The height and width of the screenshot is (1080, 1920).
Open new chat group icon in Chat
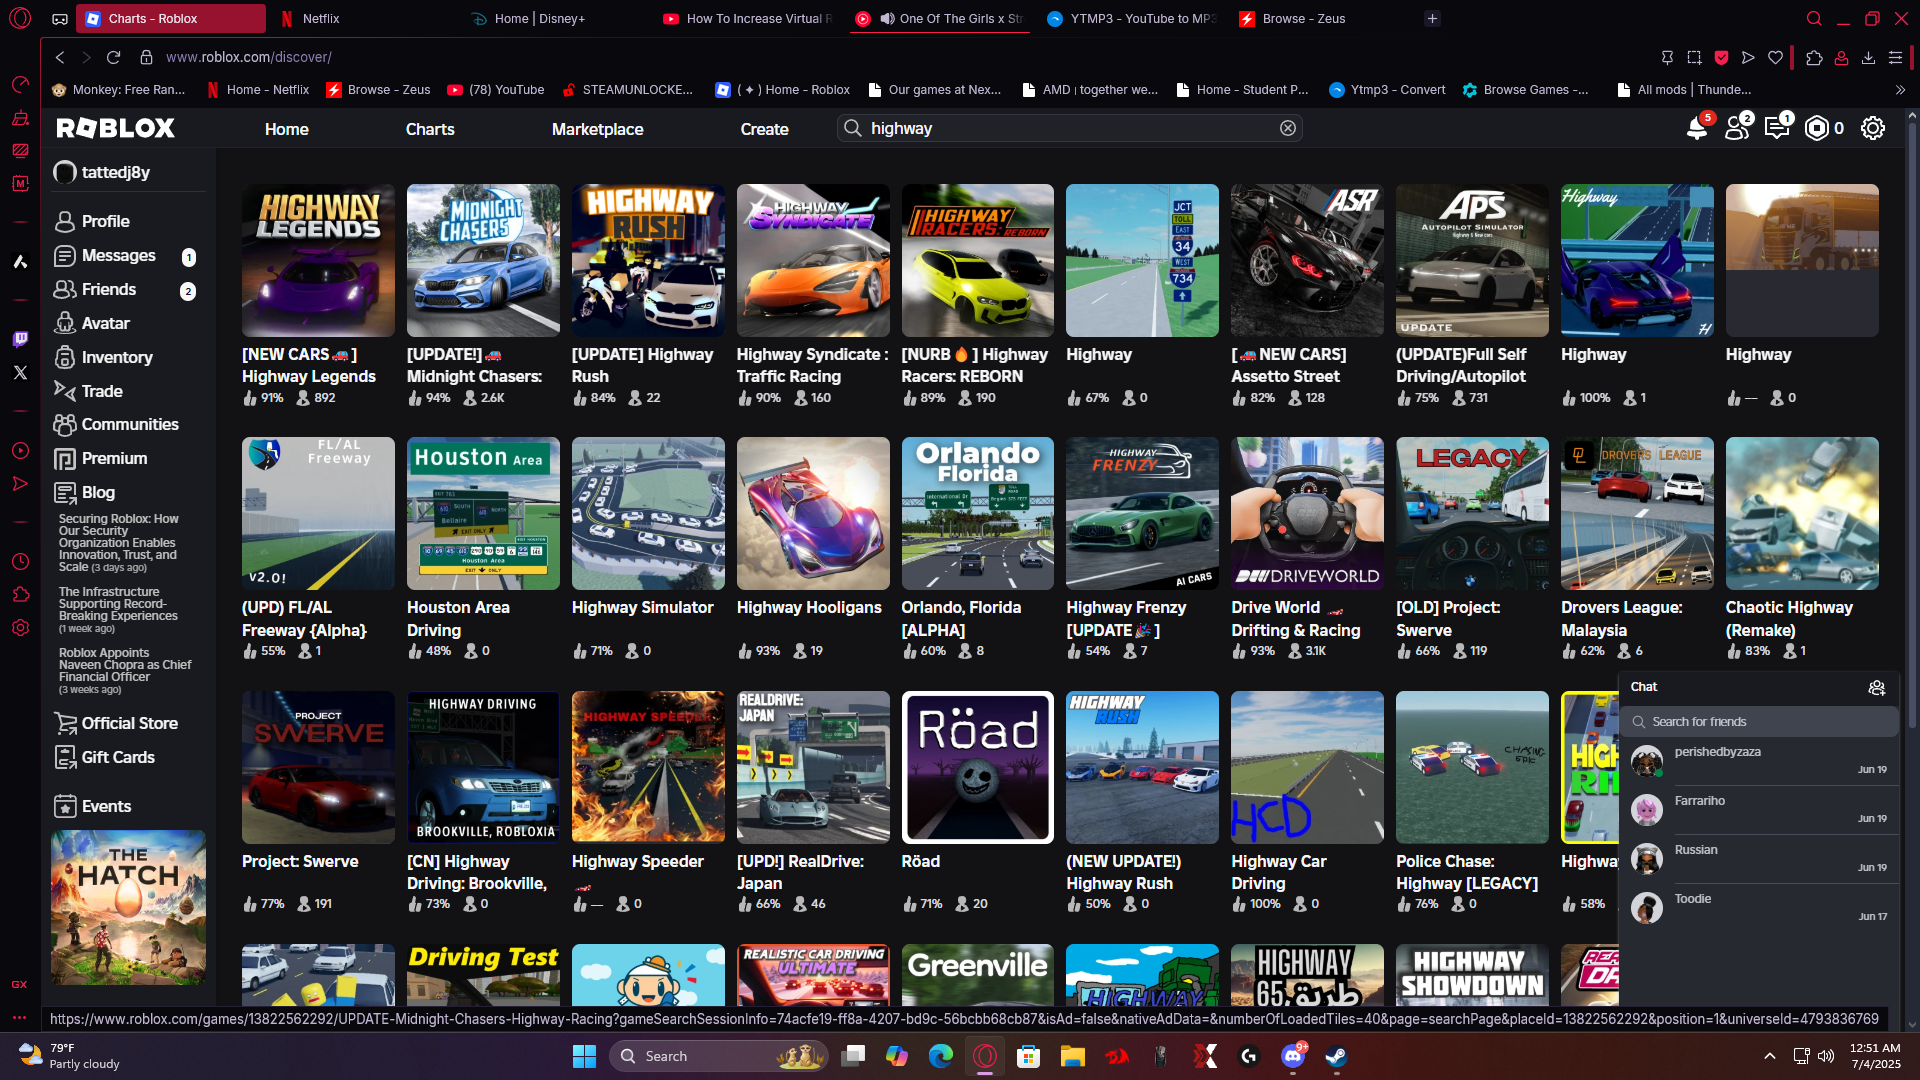click(x=1876, y=687)
